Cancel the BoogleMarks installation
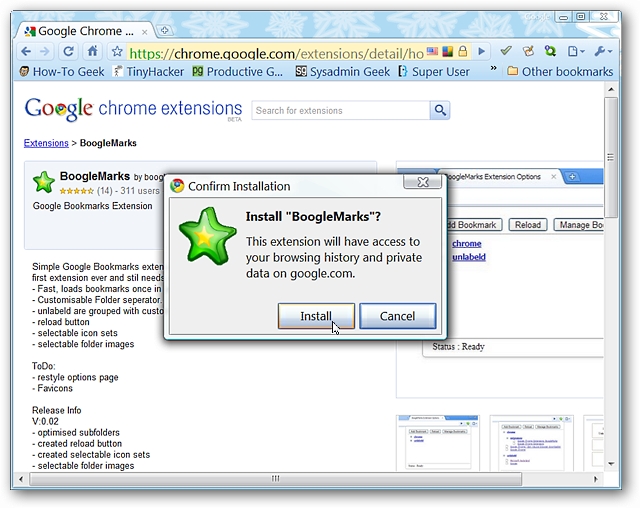640x508 pixels. tap(398, 316)
